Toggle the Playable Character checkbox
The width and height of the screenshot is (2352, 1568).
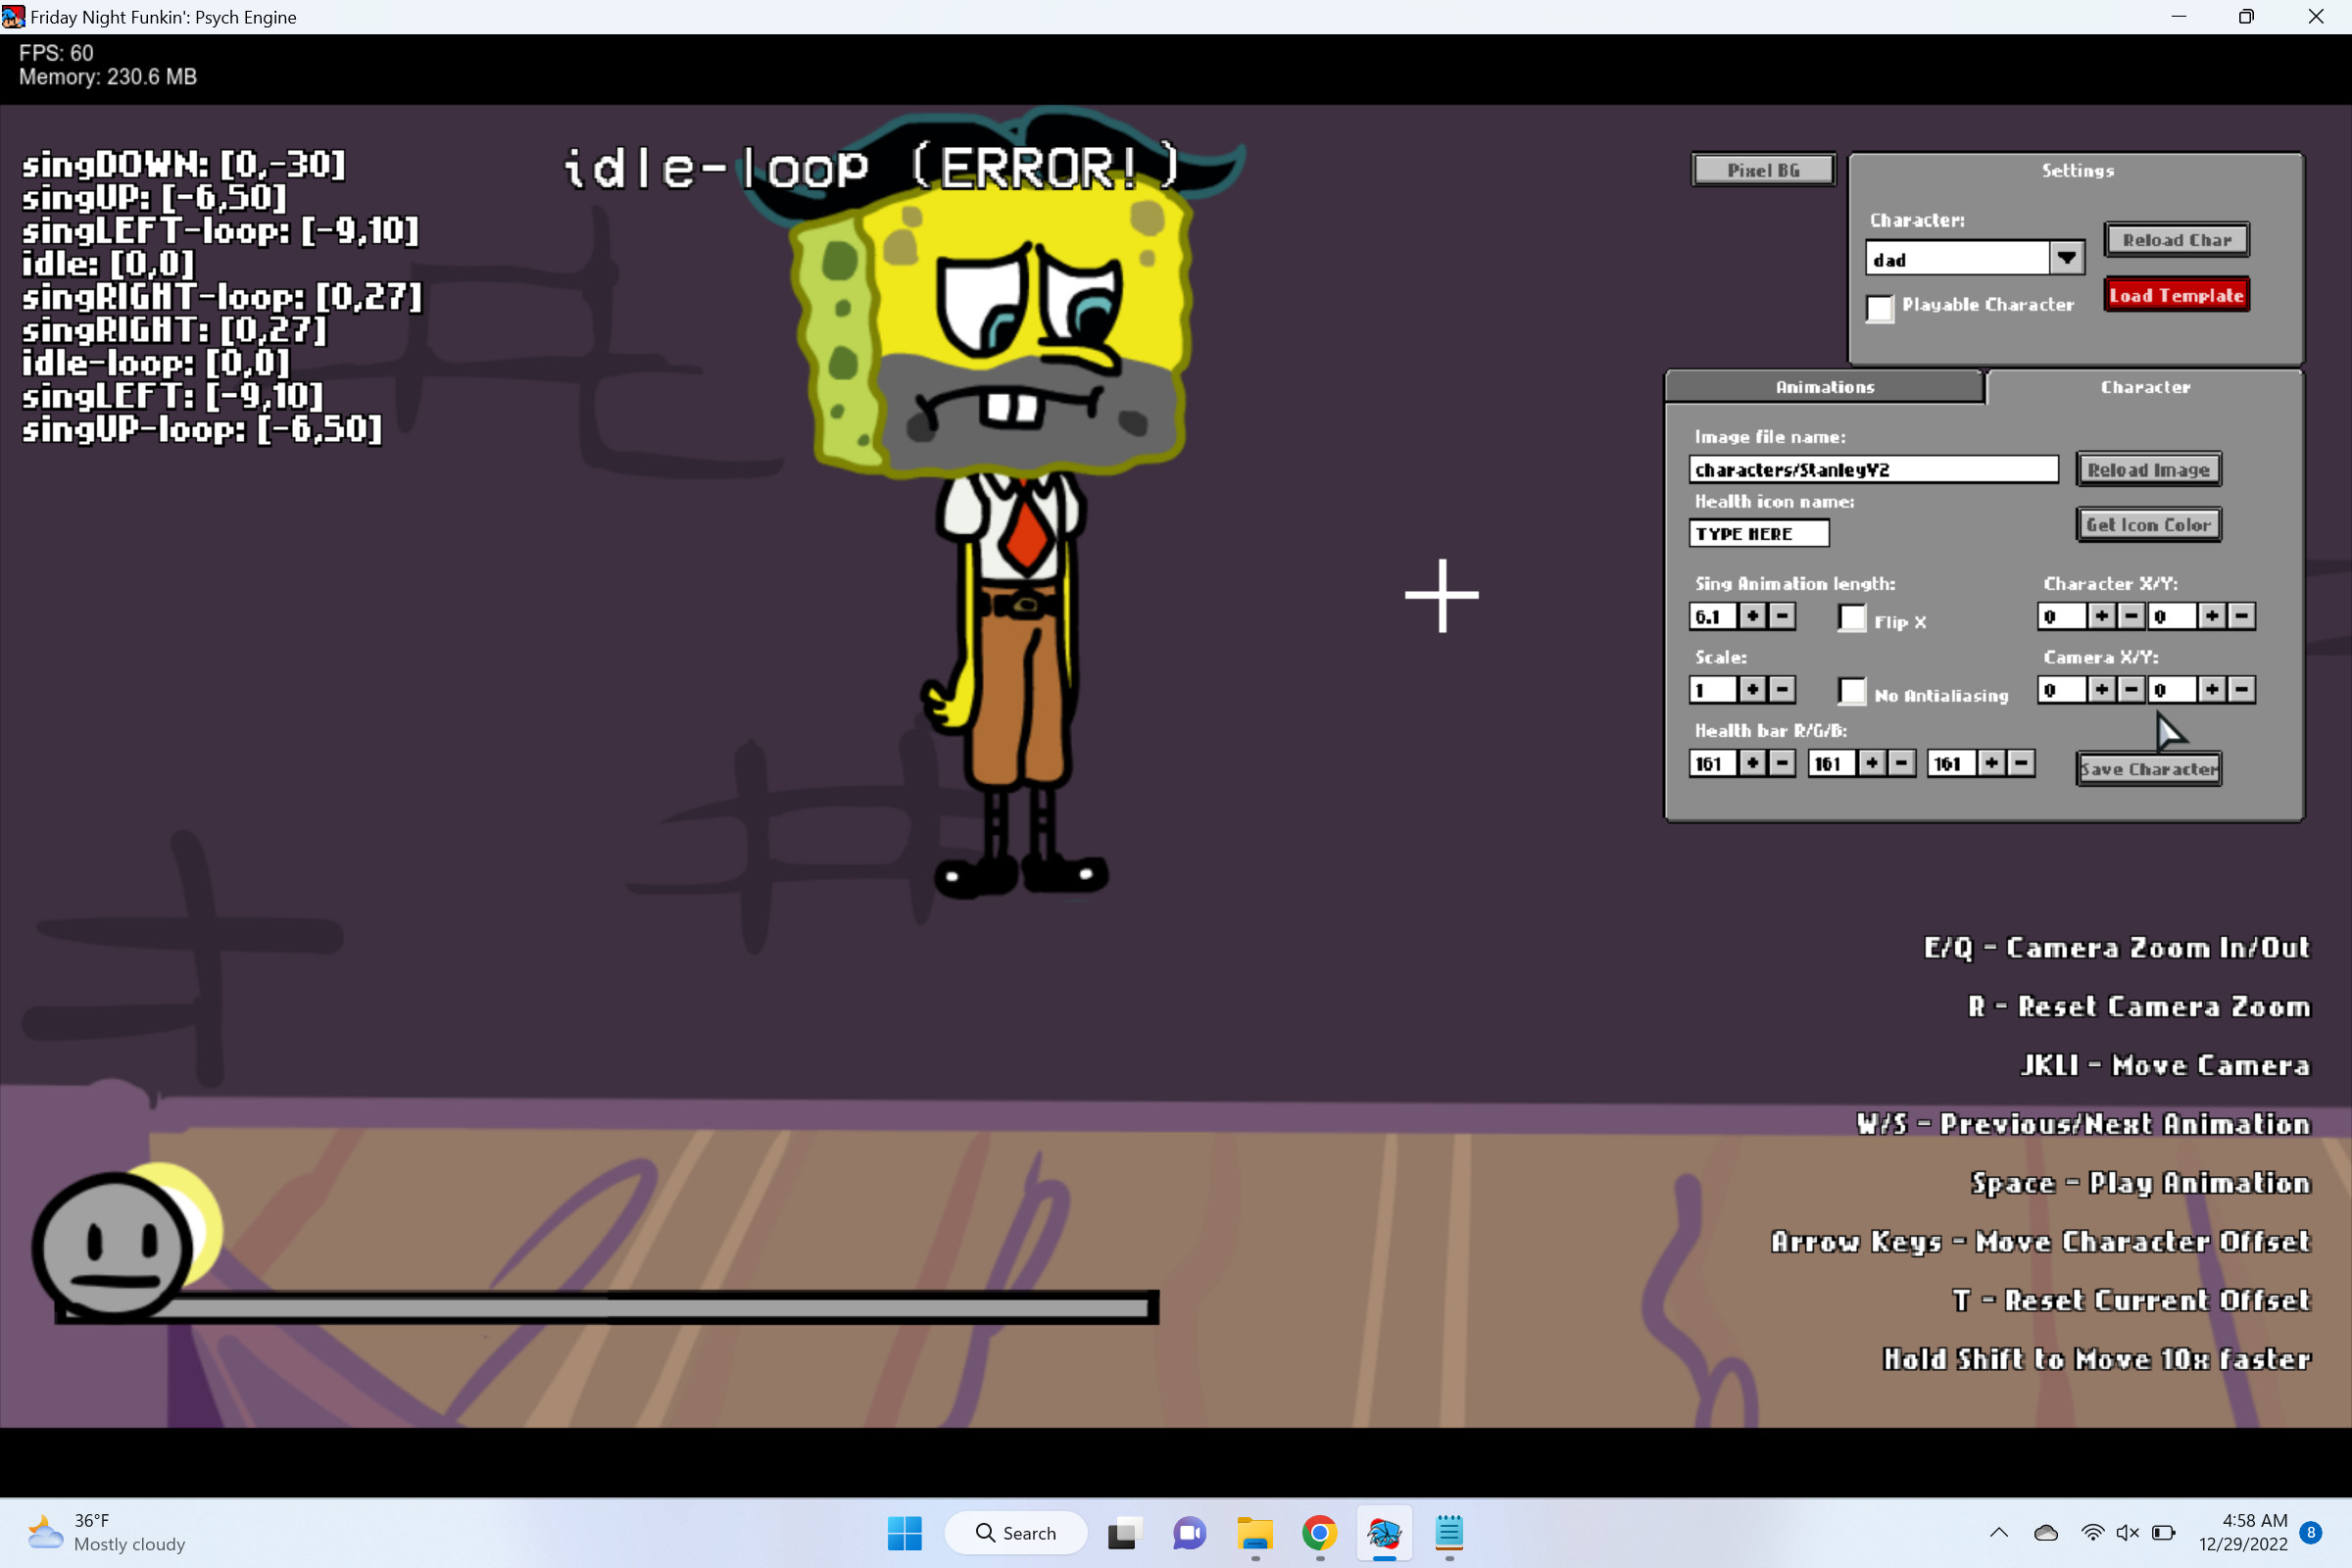pyautogui.click(x=1880, y=306)
